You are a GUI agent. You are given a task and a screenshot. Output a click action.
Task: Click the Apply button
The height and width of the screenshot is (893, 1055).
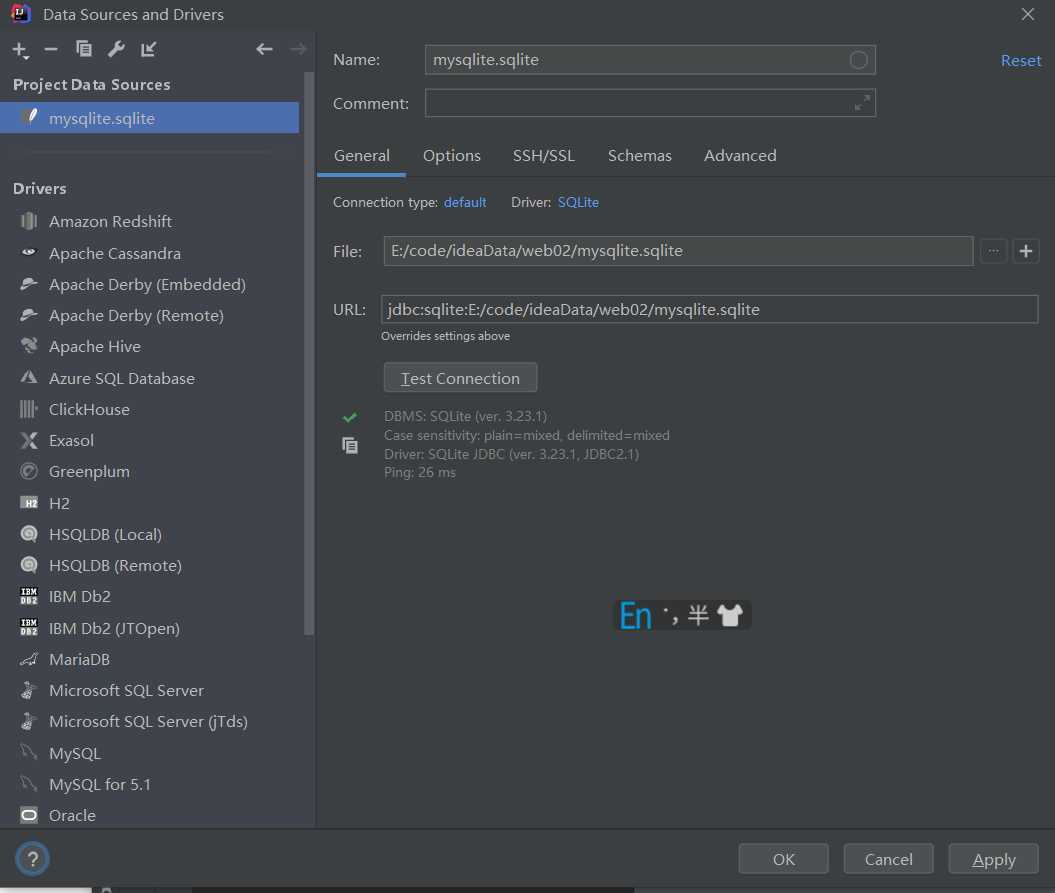pos(994,859)
